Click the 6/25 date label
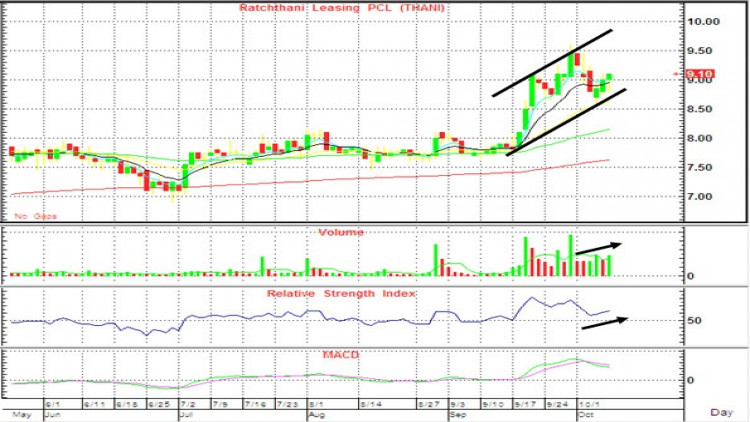This screenshot has height=422, width=750. click(159, 404)
